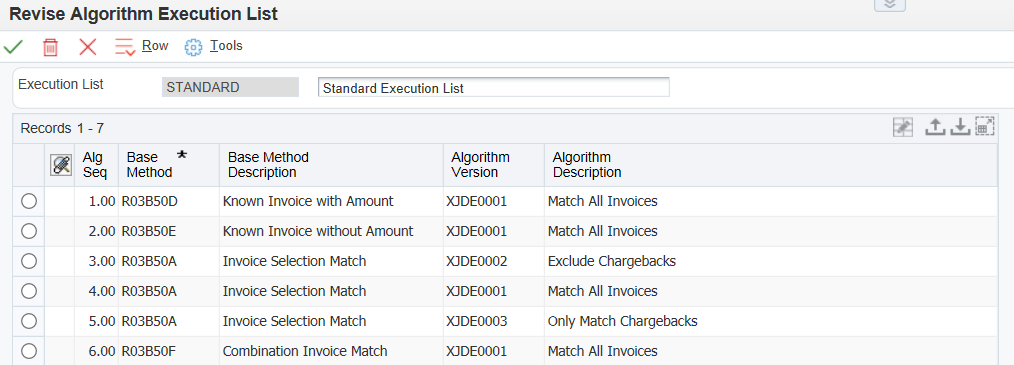1014x365 pixels.
Task: Click the R03B50E base method cell
Action: (x=169, y=231)
